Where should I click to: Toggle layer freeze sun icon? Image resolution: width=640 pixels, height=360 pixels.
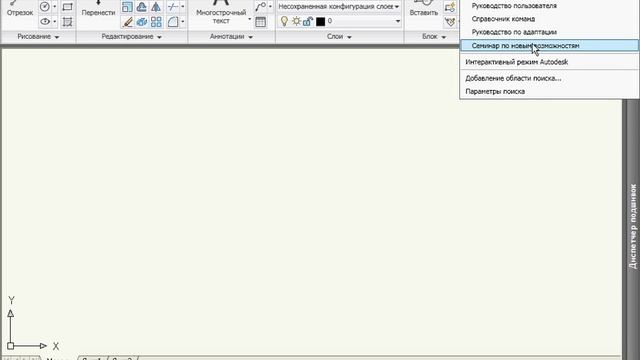296,21
